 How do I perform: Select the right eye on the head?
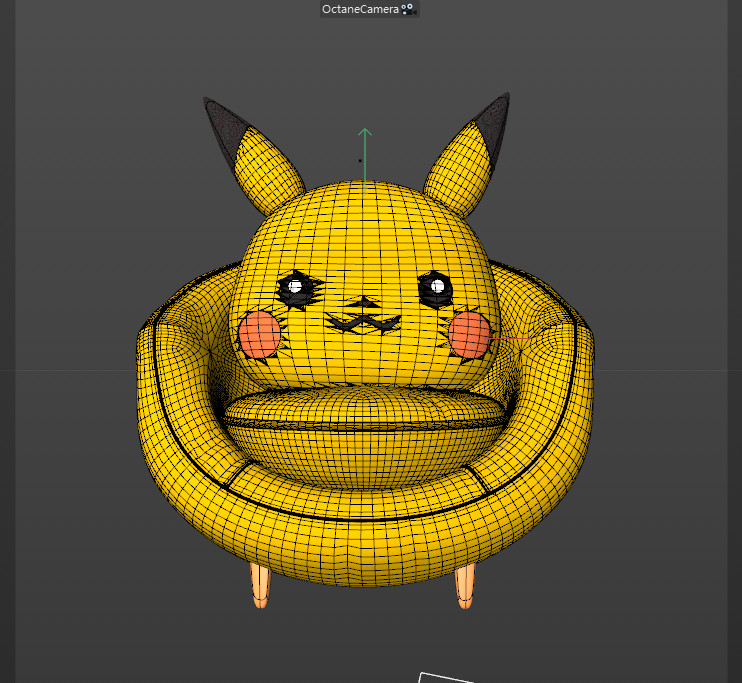tap(435, 288)
